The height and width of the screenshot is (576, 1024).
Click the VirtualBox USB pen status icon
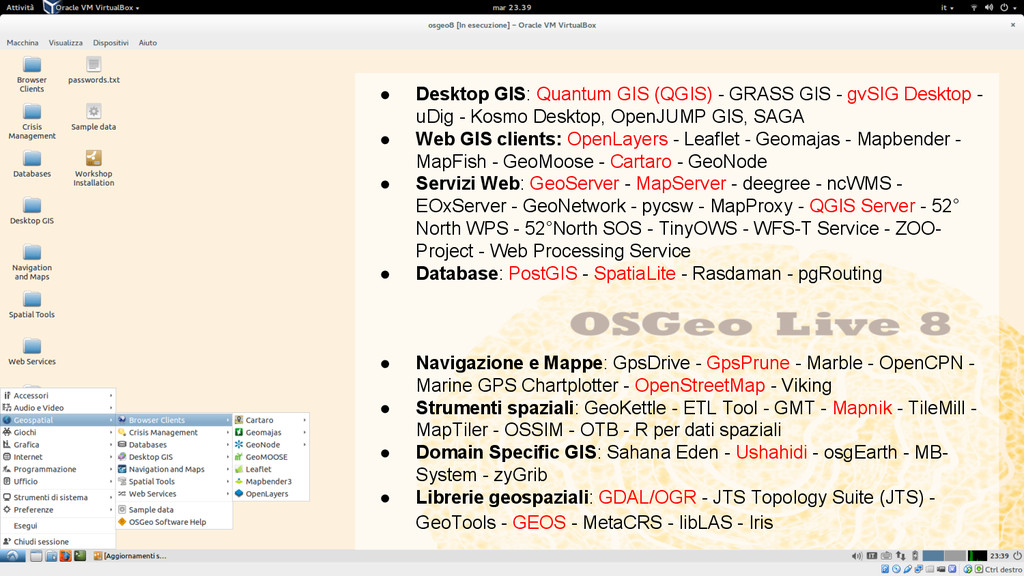click(907, 569)
